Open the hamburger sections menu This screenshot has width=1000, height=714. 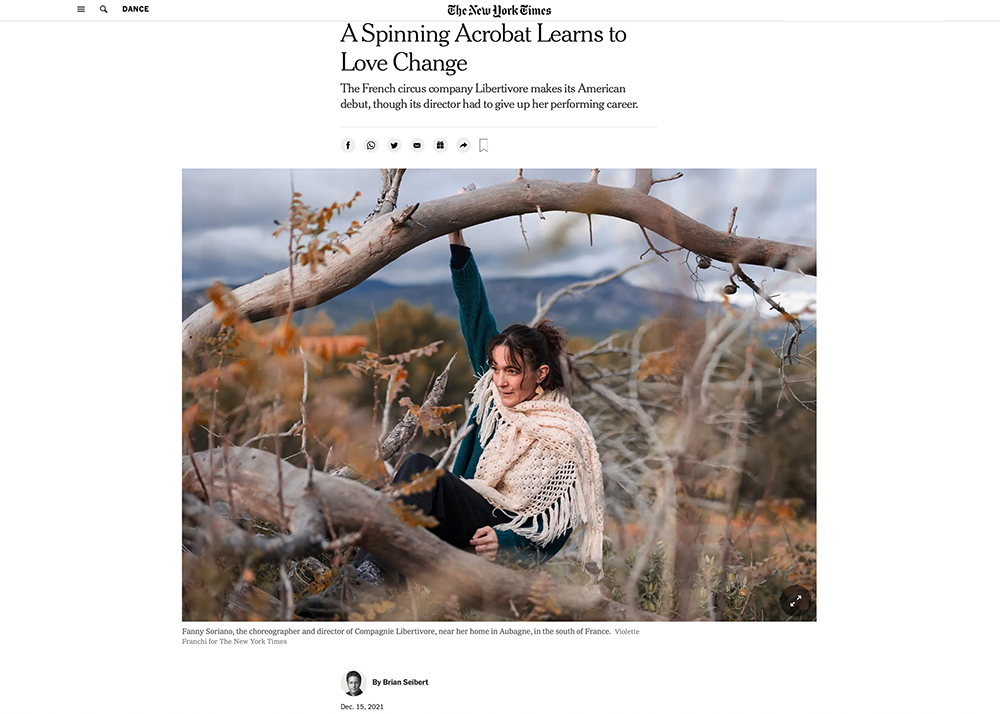(81, 10)
